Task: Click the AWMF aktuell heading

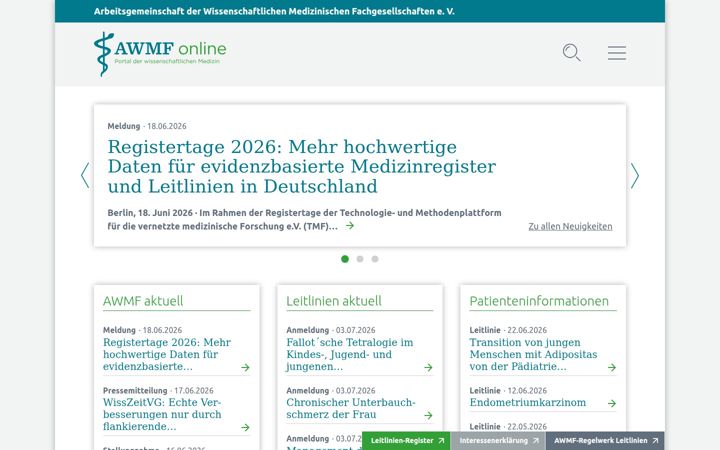Action: [x=143, y=301]
